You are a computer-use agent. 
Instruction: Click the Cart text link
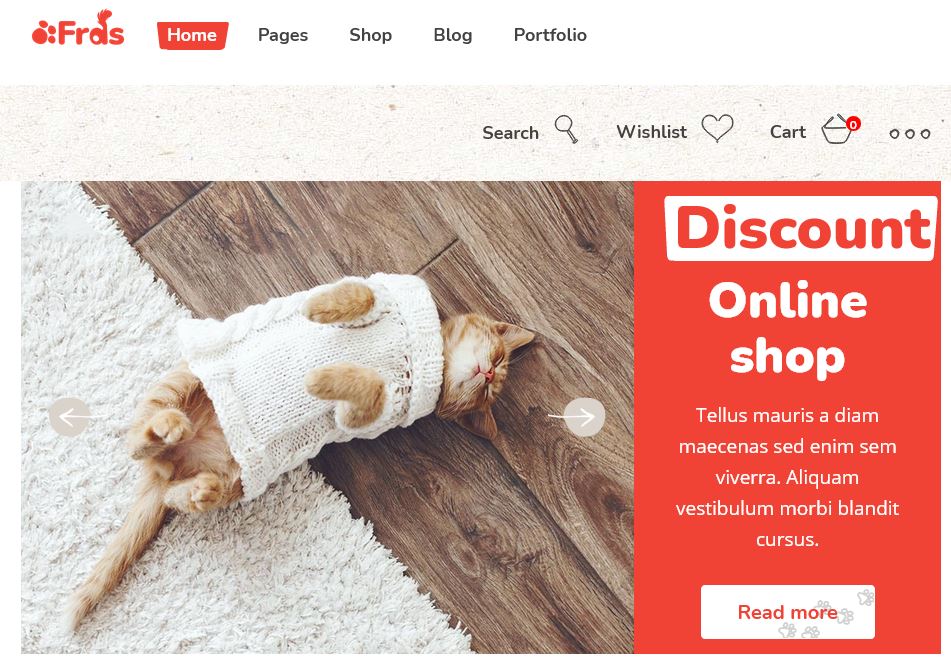click(787, 132)
